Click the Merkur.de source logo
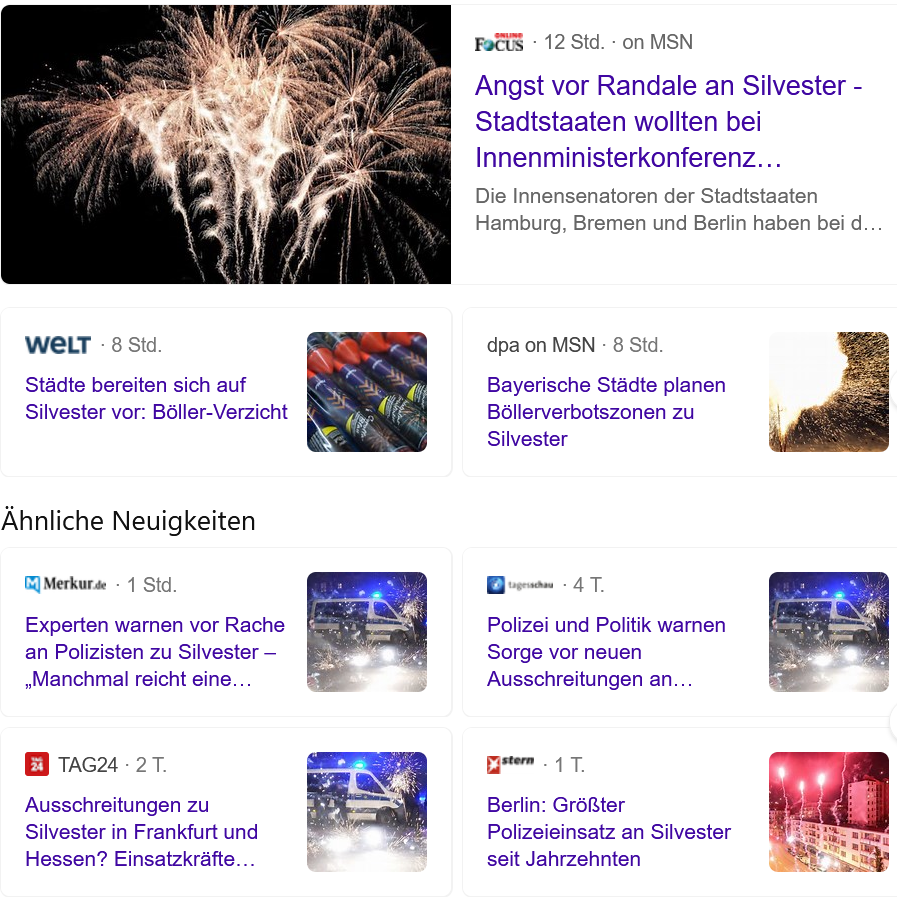The height and width of the screenshot is (897, 897). tap(66, 584)
